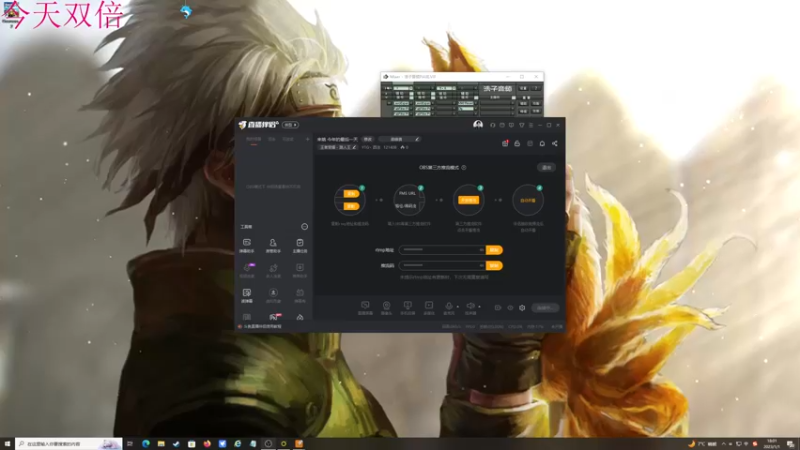Click the speaker icon in the bottom toolbar
The width and height of the screenshot is (800, 450).
[x=470, y=308]
